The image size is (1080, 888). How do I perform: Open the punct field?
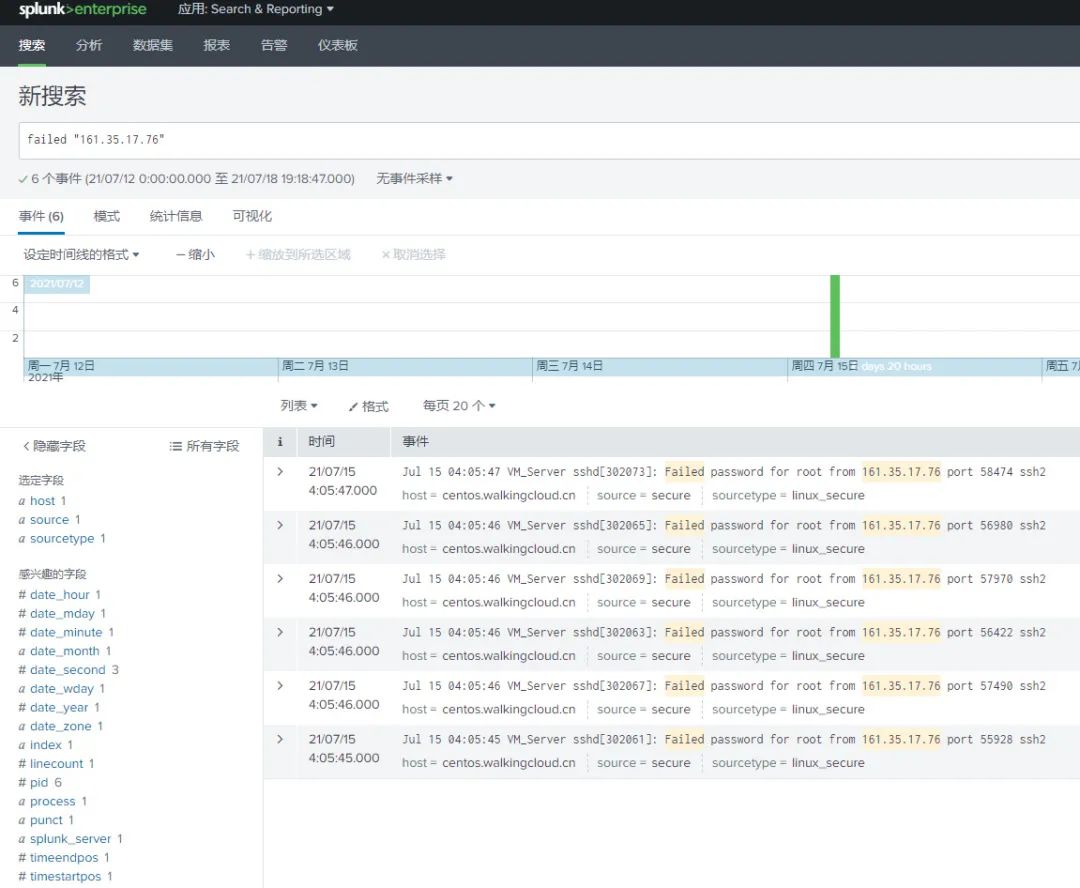pyautogui.click(x=46, y=820)
